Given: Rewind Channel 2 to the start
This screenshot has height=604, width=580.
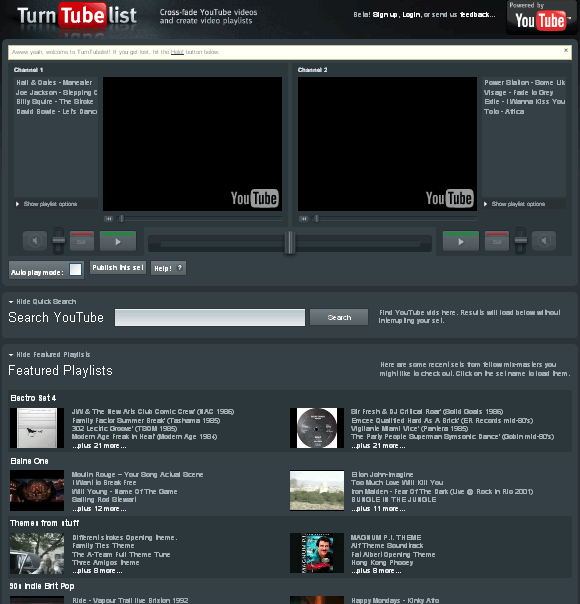Looking at the screenshot, I should tap(304, 219).
